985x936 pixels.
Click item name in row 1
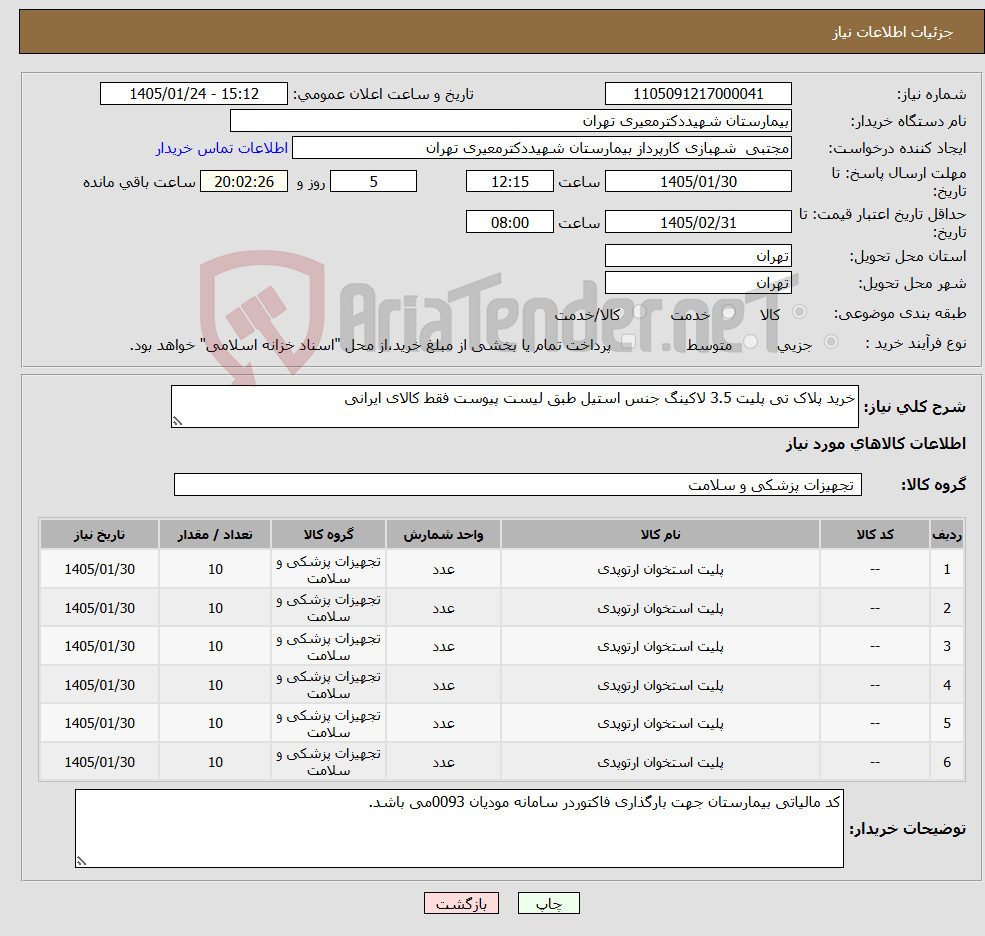660,569
